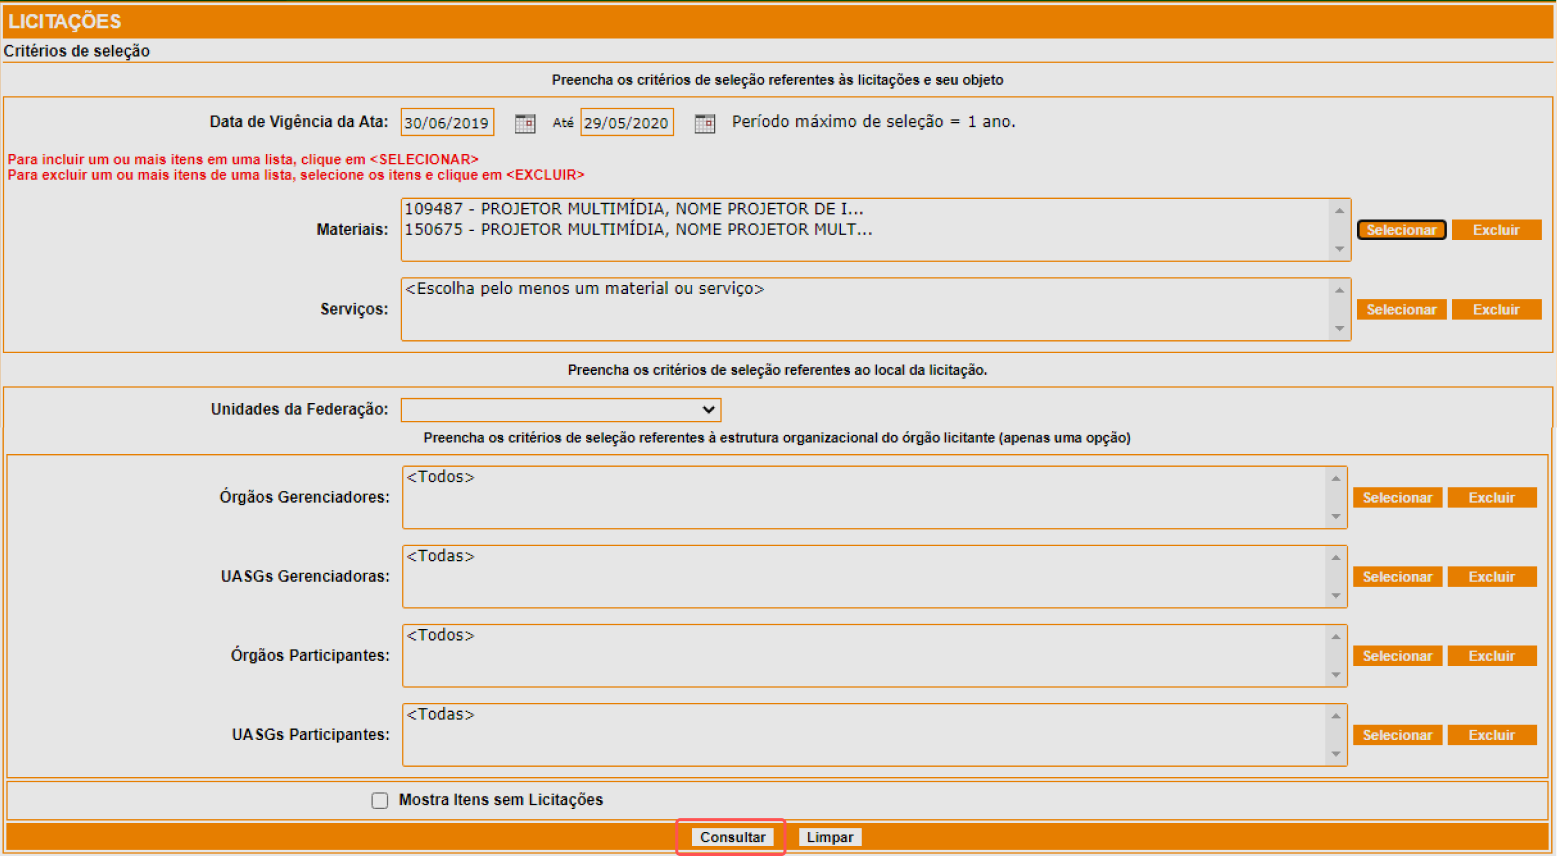Viewport: 1557px width, 856px height.
Task: Click Excluir for Serviços
Action: (1496, 310)
